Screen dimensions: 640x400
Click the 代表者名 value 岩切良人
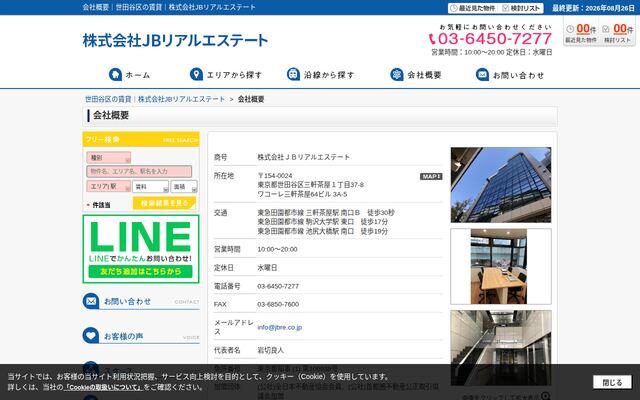point(270,350)
